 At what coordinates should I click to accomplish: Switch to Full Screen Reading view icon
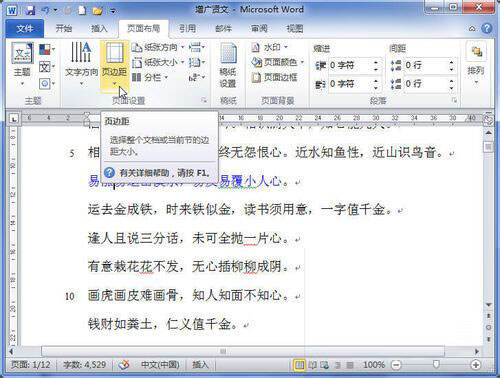pyautogui.click(x=312, y=365)
